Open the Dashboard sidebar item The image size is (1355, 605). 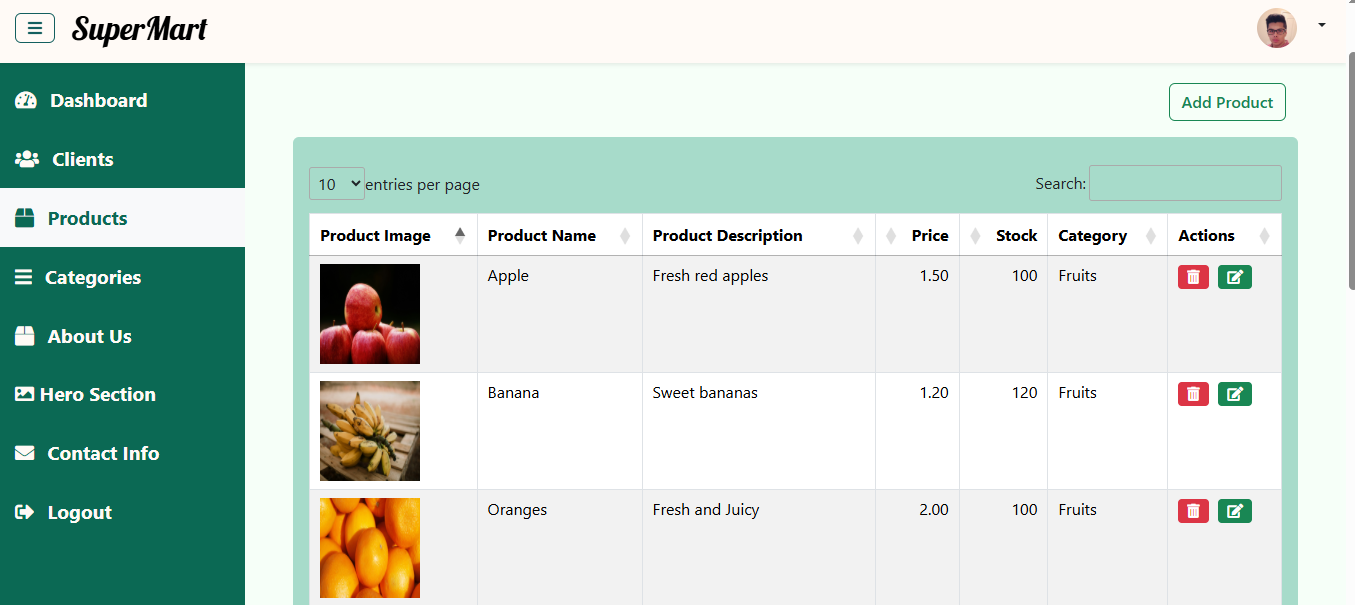98,100
